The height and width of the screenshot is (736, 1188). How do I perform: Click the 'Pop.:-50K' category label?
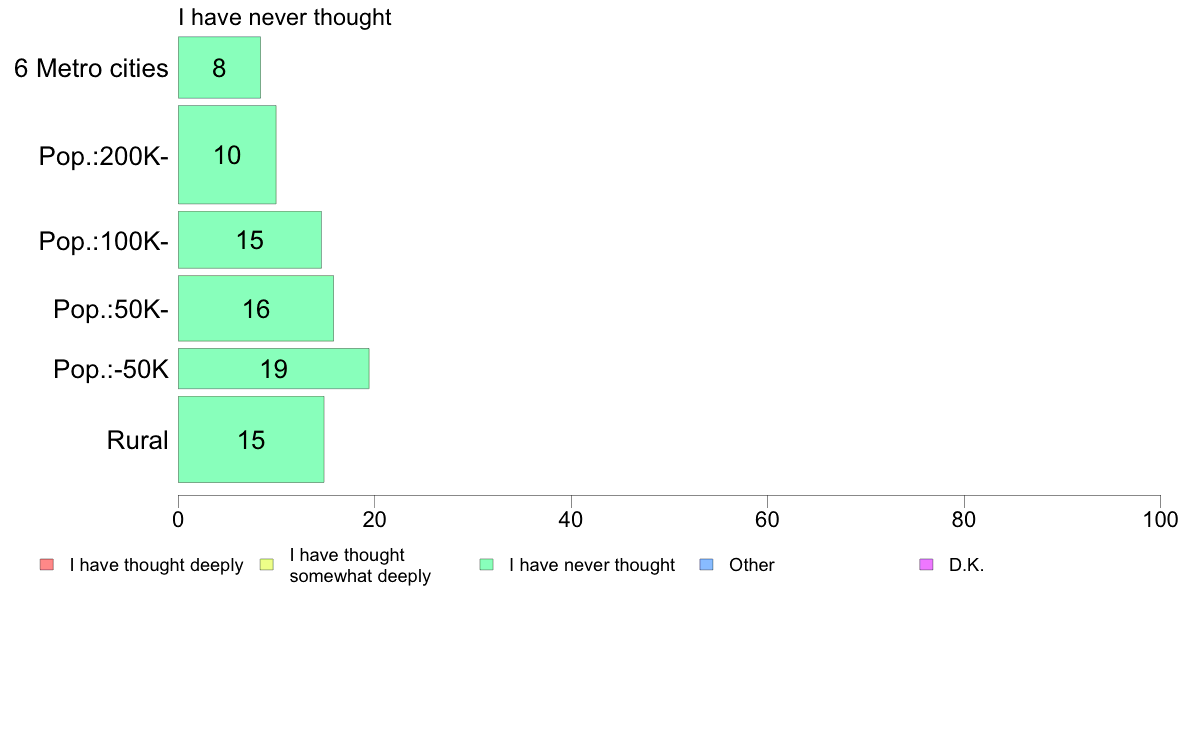[x=111, y=369]
